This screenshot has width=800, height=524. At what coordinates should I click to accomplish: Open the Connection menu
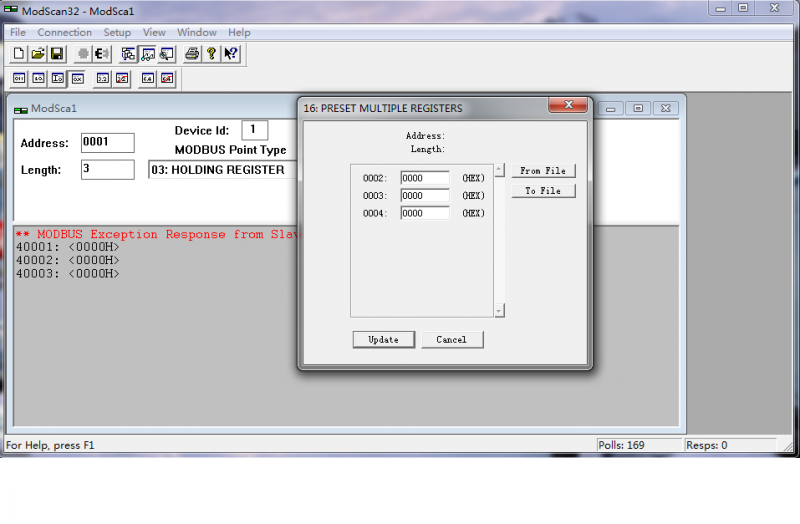[64, 33]
